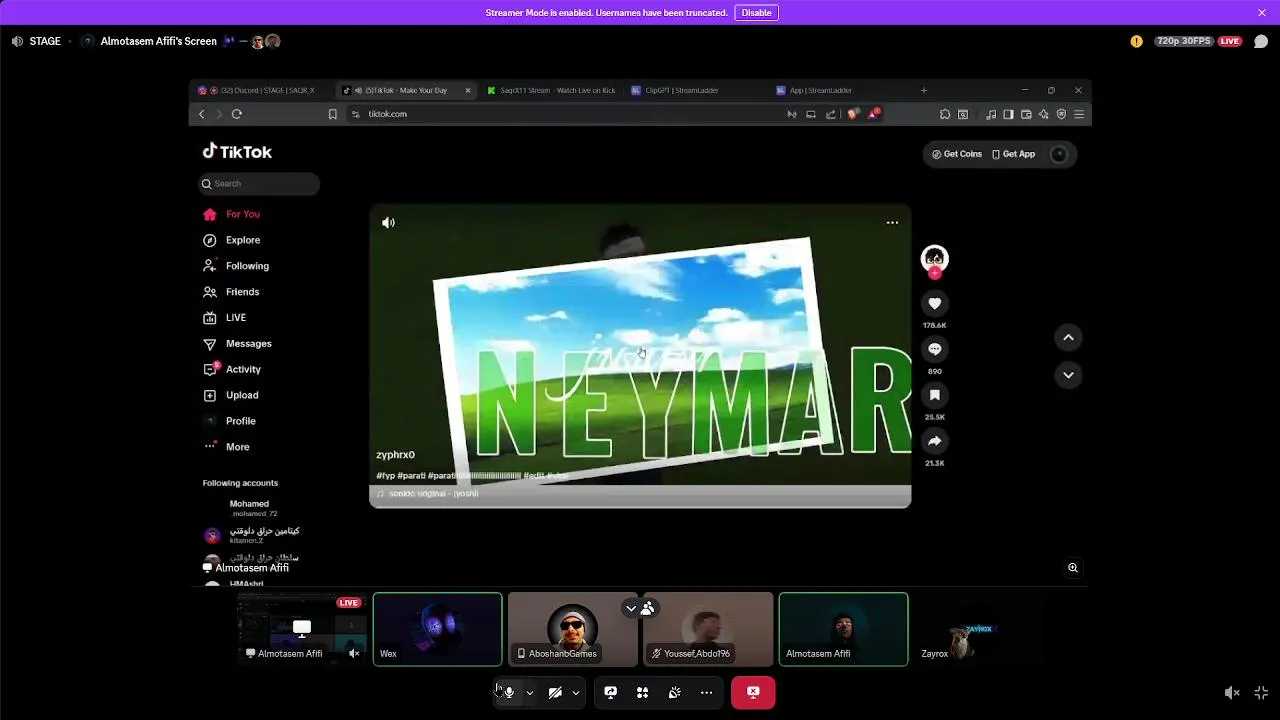The image size is (1280, 720).
Task: Switch to the ClipGPT StreamLadder tab
Action: tap(695, 90)
